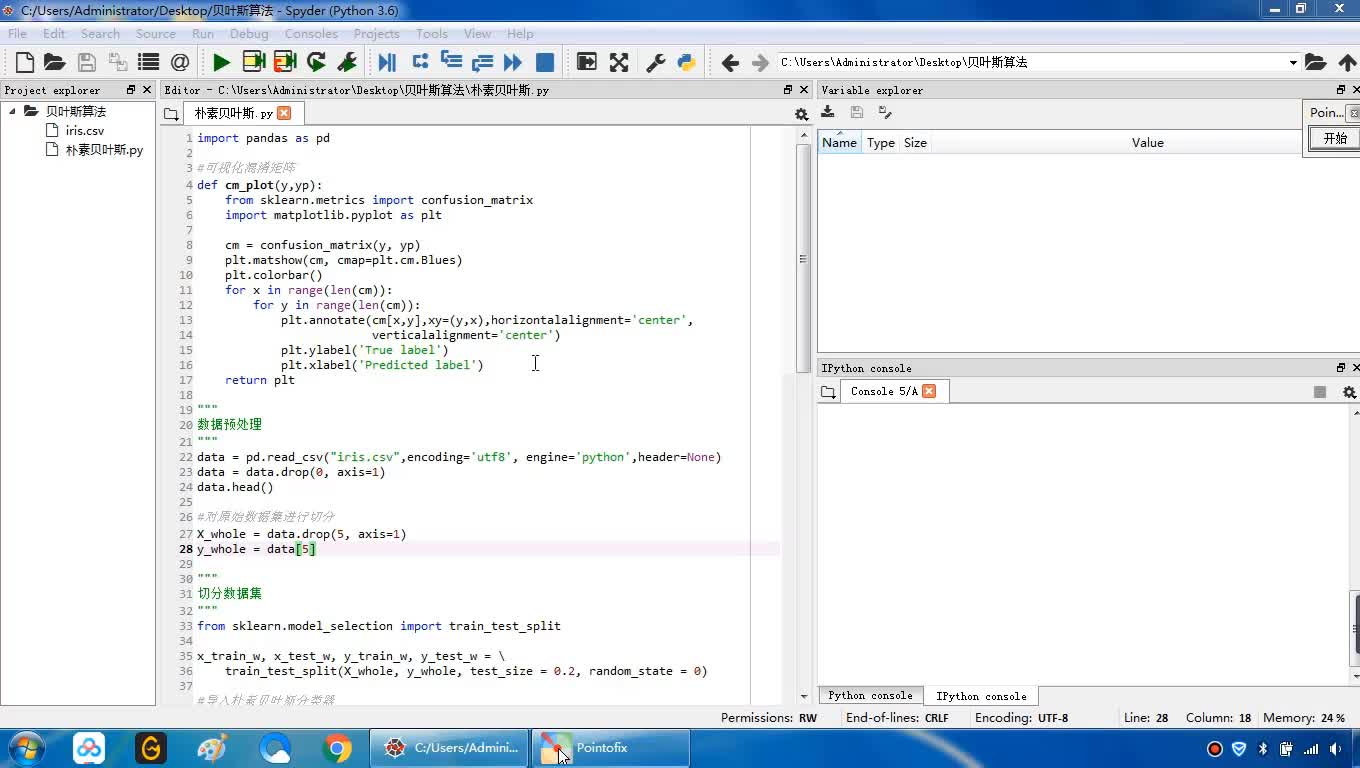Undock the Project explorer pane
The height and width of the screenshot is (768, 1360).
click(130, 90)
